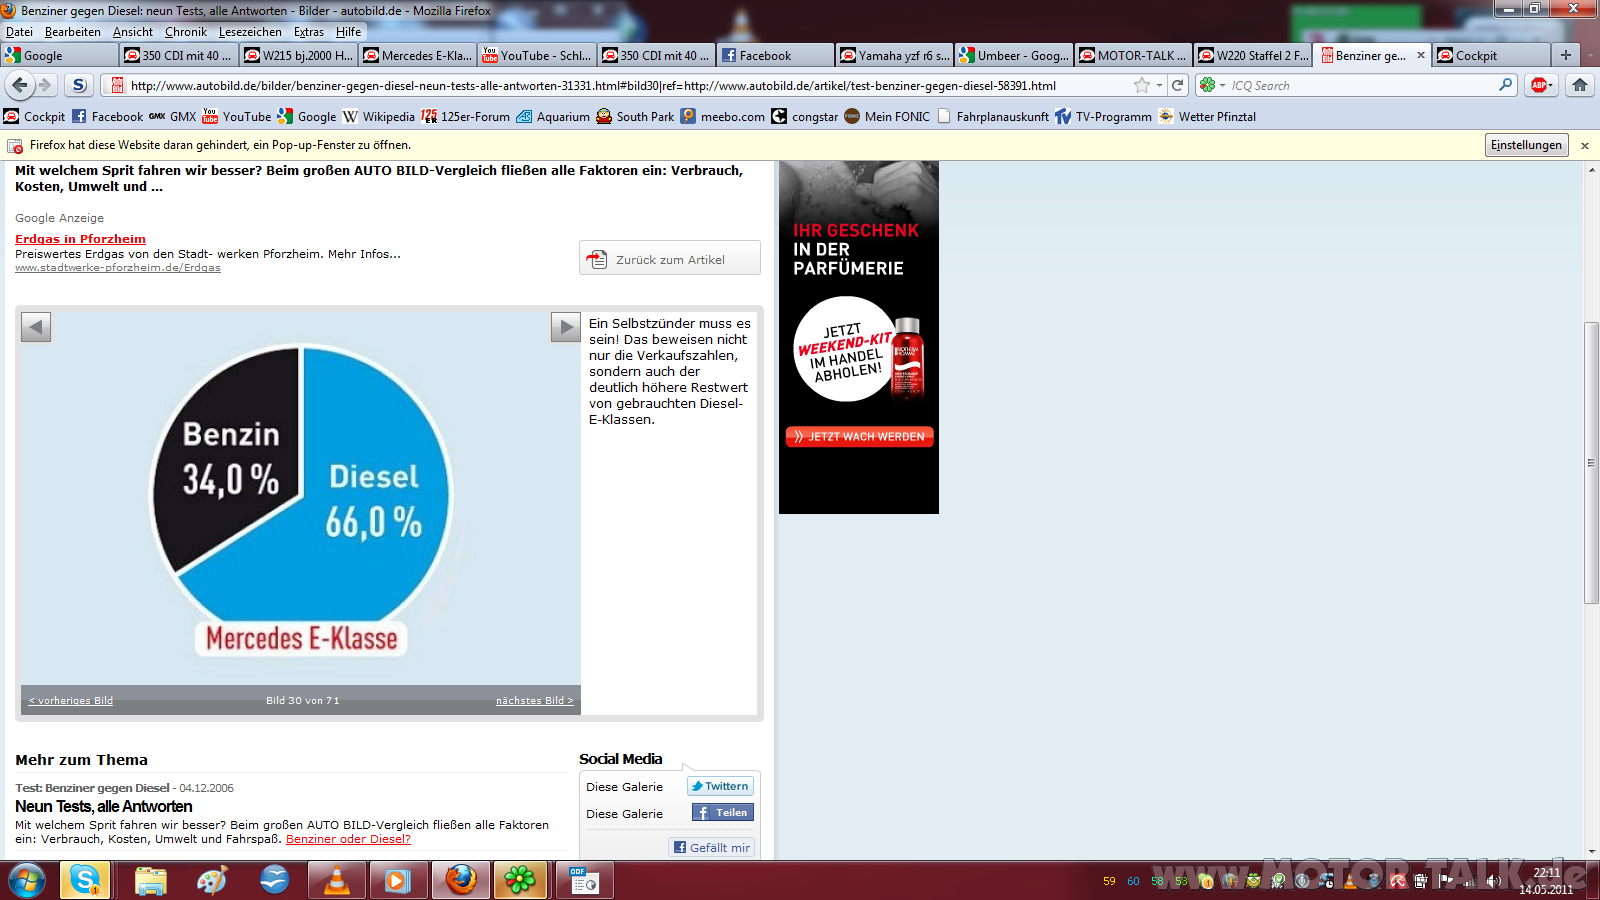Viewport: 1600px width, 900px height.
Task: Click JETZT WACH WERDEN ad button
Action: coord(859,437)
